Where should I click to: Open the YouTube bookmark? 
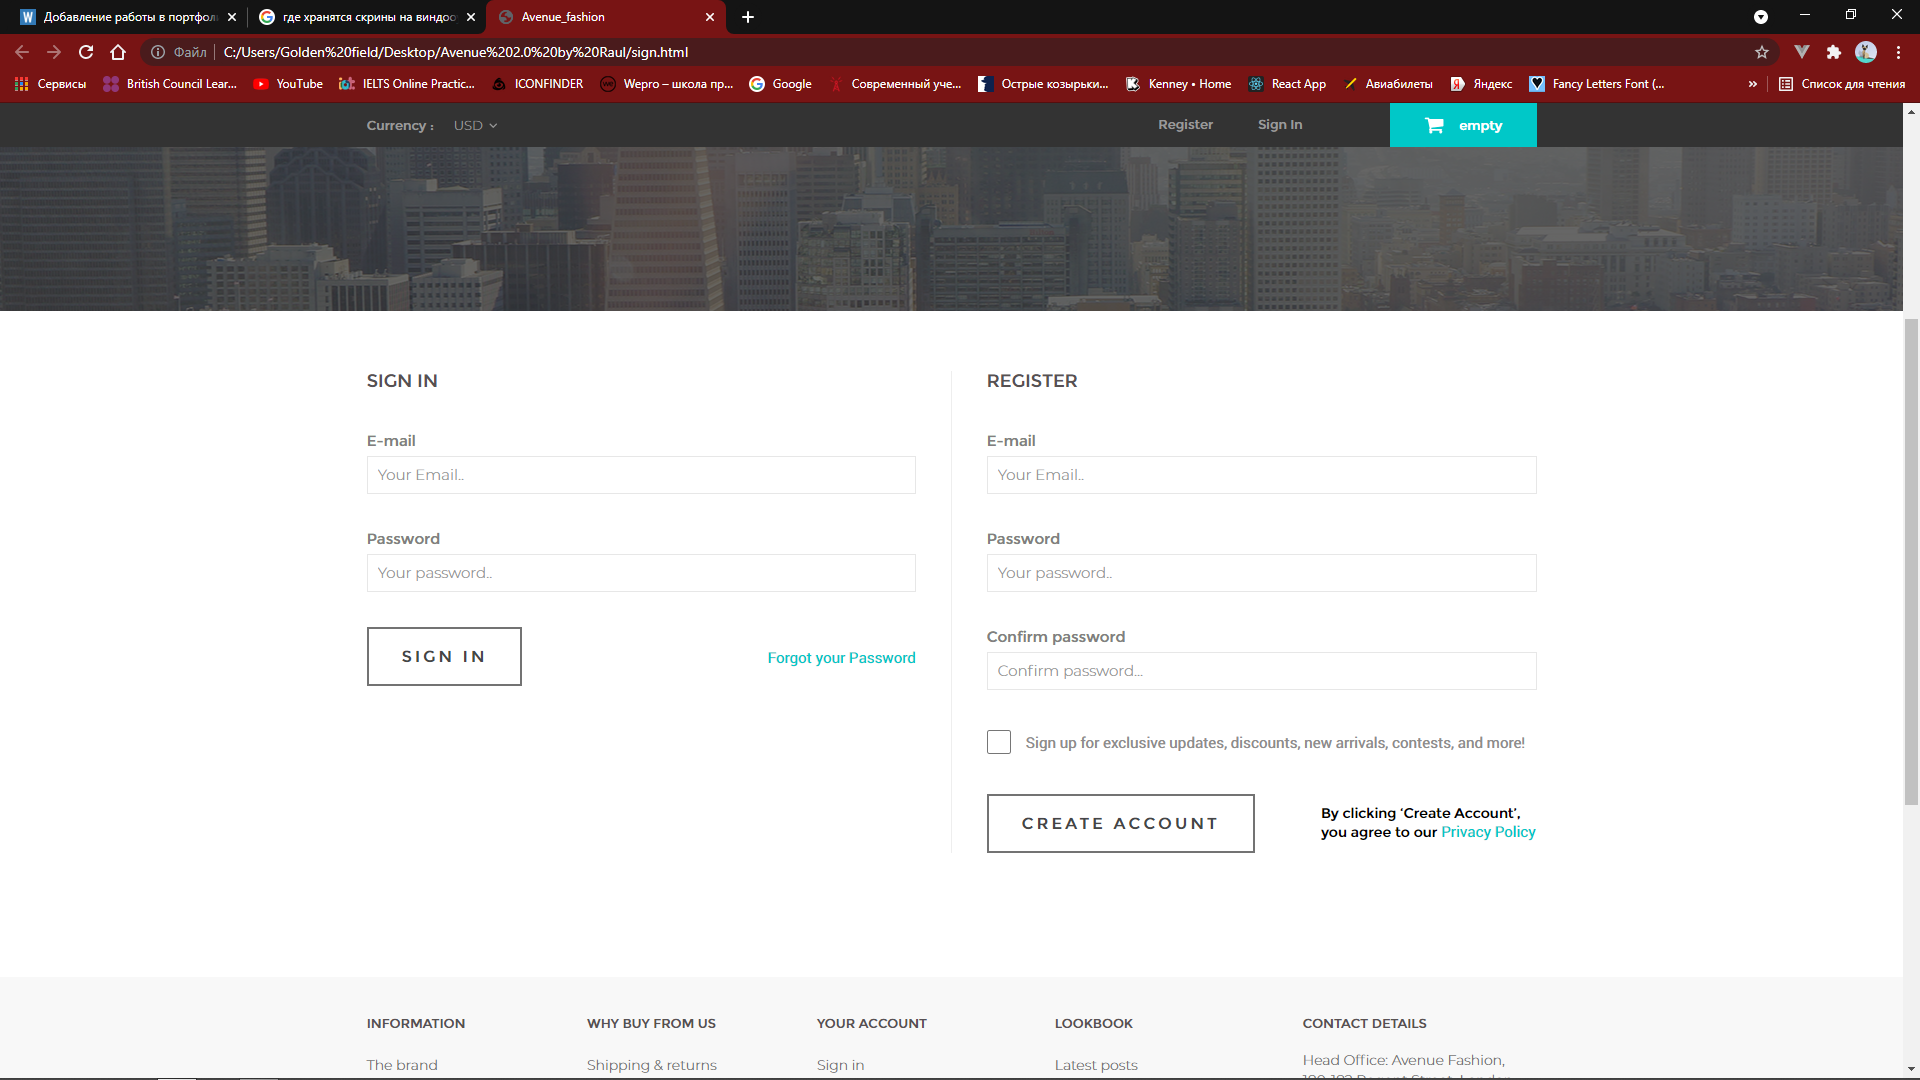point(288,84)
